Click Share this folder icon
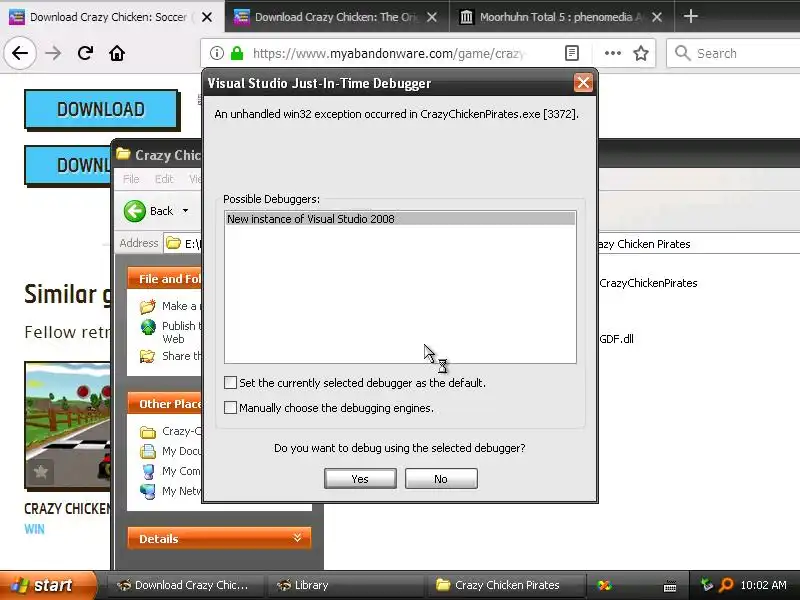The width and height of the screenshot is (800, 600). click(x=147, y=356)
